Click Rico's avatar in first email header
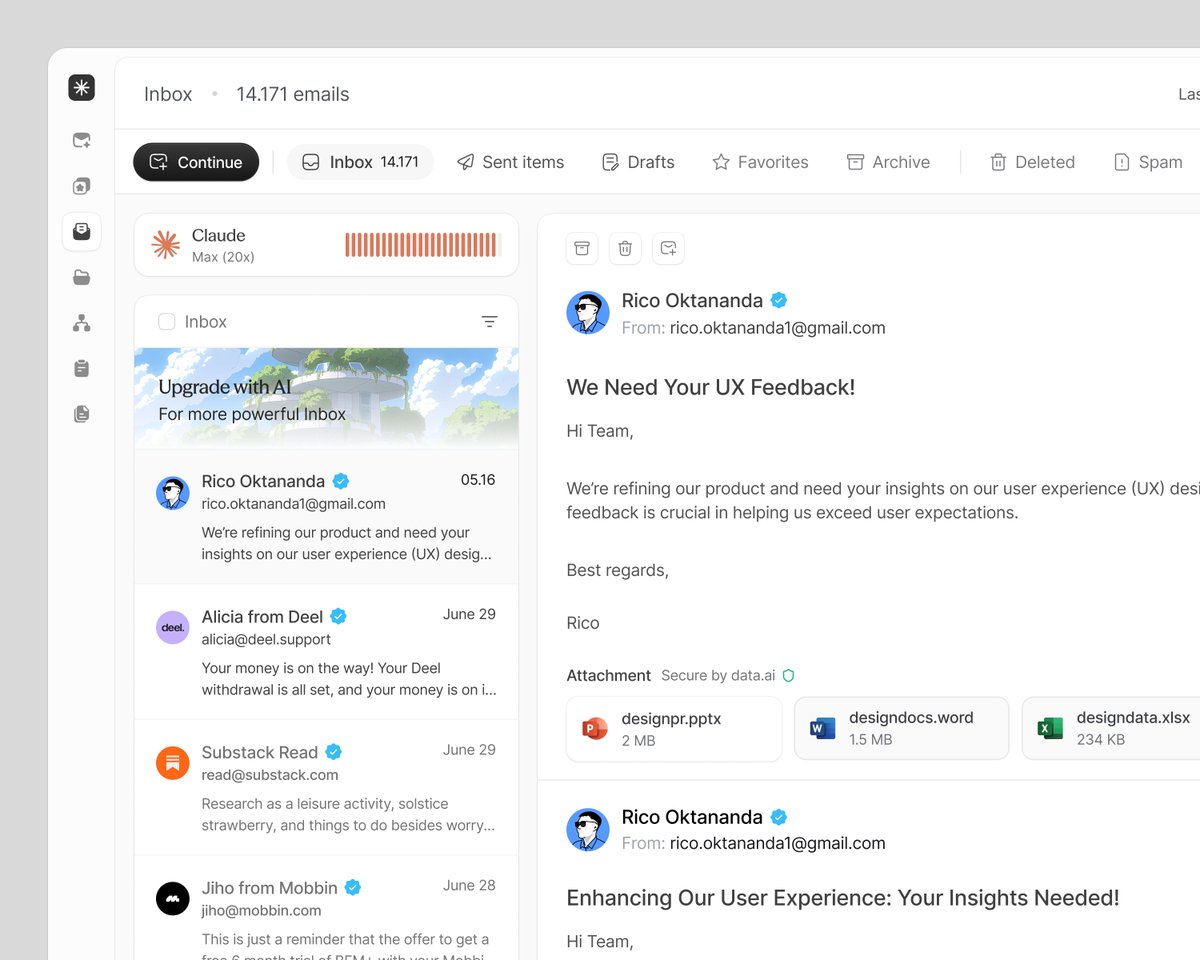This screenshot has height=960, width=1200. [588, 313]
